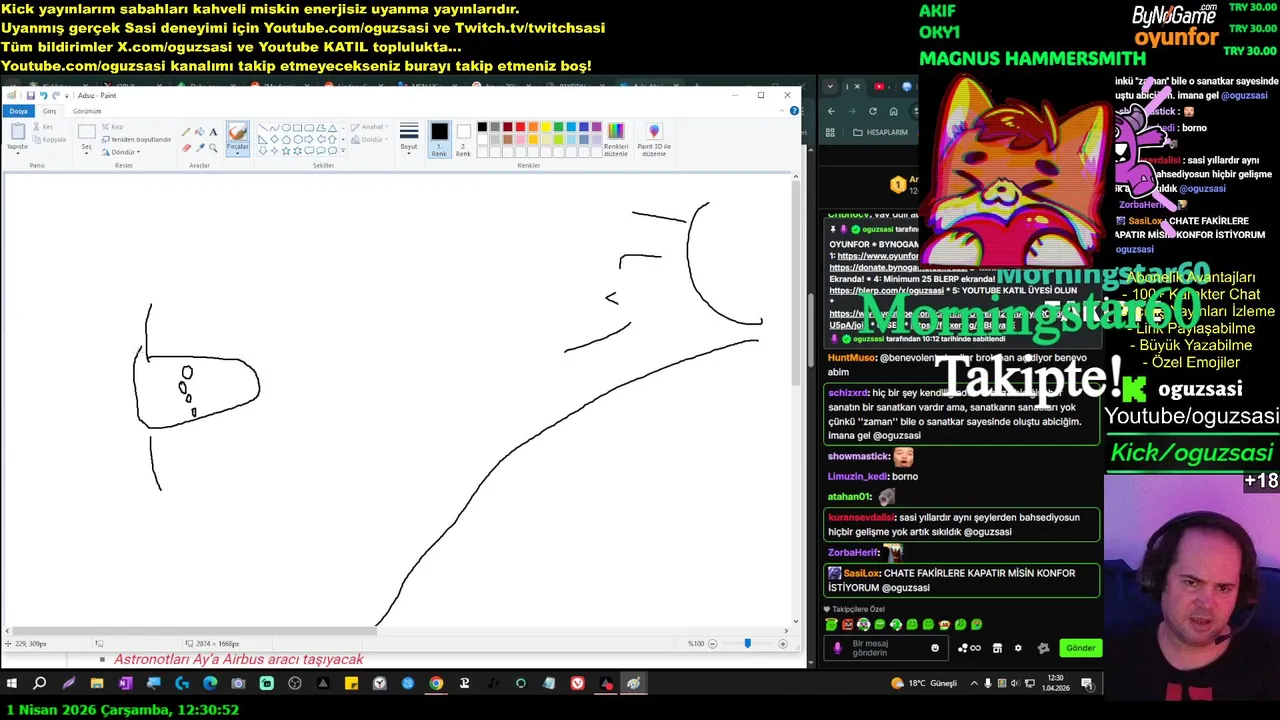Open Paint 3D ile düzenle
Image resolution: width=1280 pixels, height=720 pixels.
click(x=654, y=138)
